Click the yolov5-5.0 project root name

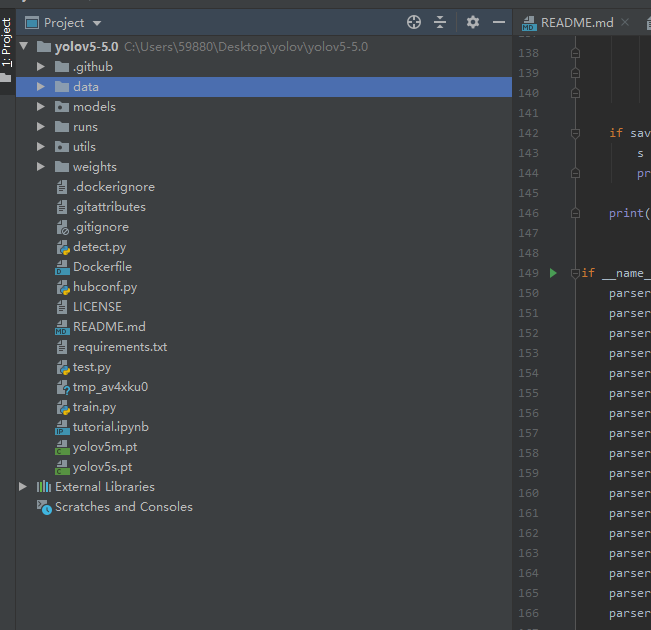(x=86, y=47)
